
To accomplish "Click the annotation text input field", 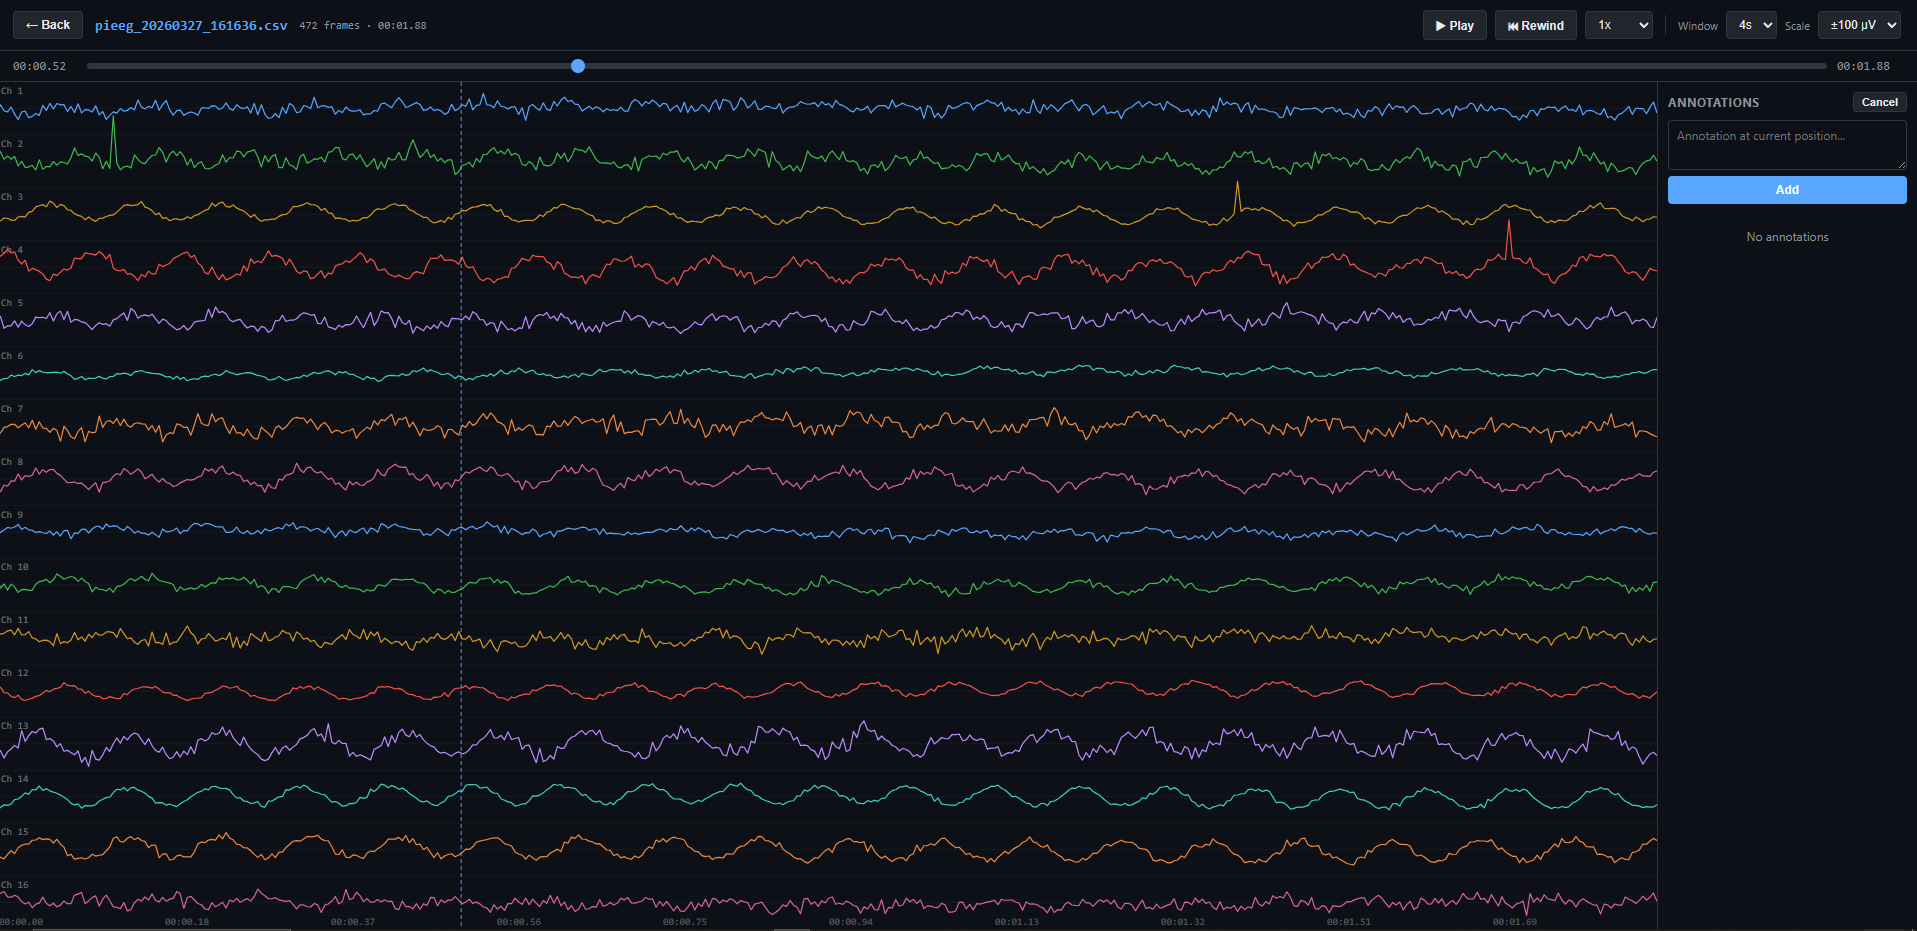I will [1786, 144].
